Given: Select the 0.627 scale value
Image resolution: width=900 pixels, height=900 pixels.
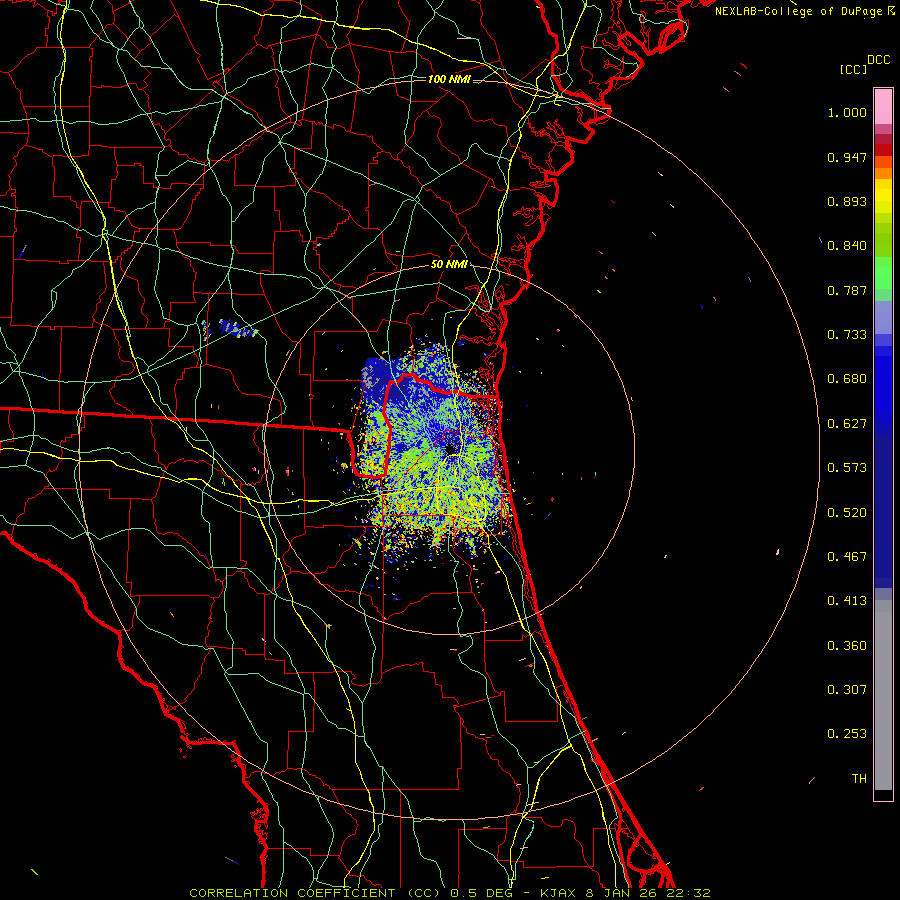Looking at the screenshot, I should tap(847, 424).
